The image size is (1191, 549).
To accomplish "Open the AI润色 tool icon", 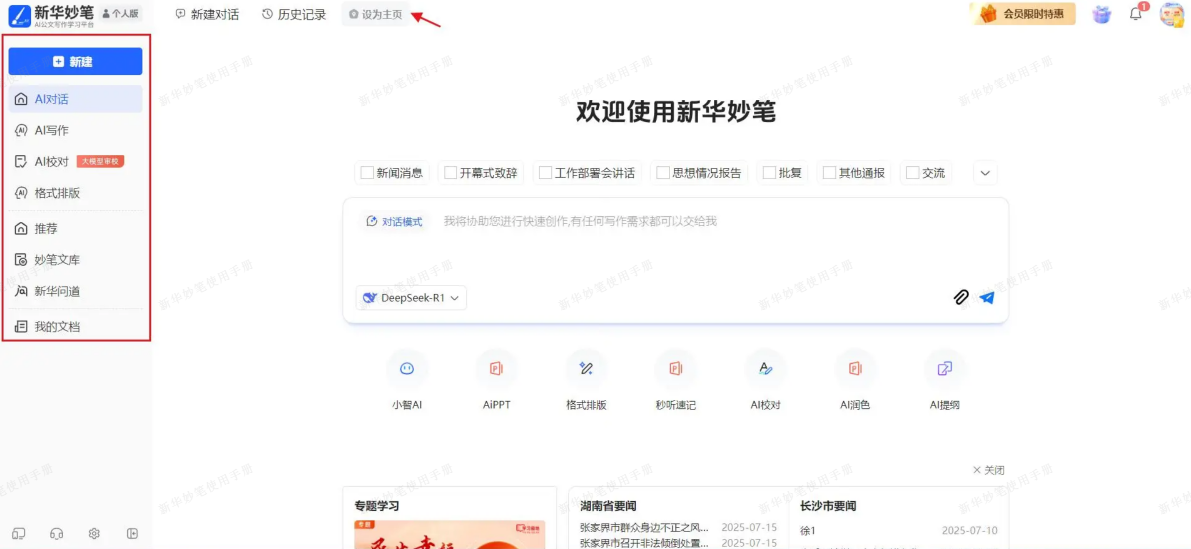I will pyautogui.click(x=855, y=369).
